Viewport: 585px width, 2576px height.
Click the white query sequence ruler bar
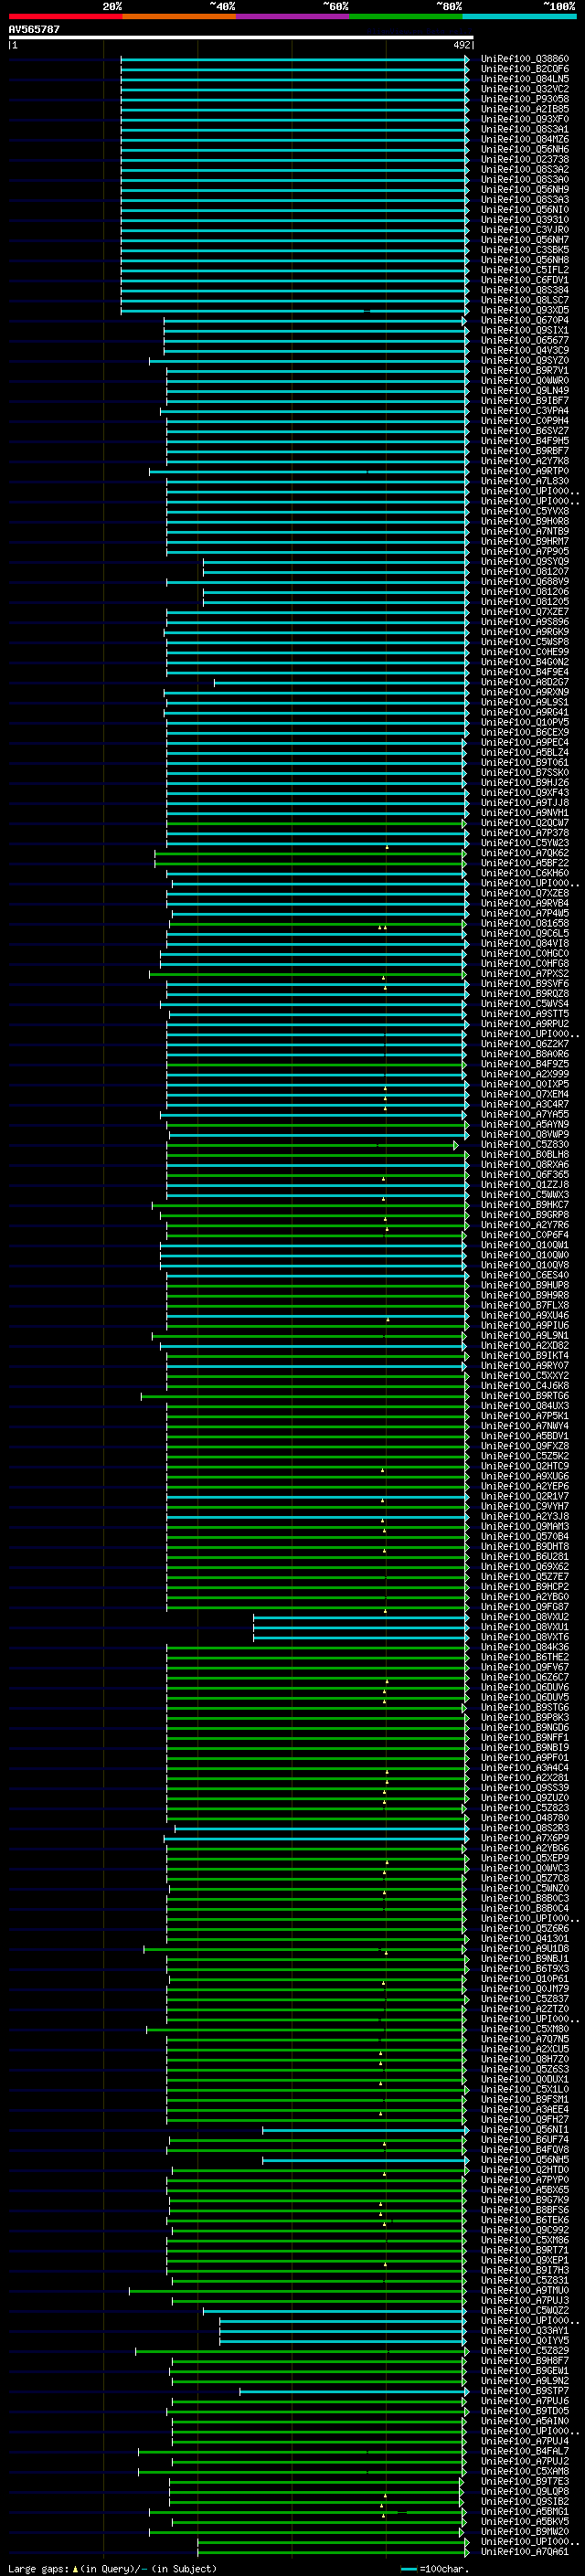tap(241, 38)
